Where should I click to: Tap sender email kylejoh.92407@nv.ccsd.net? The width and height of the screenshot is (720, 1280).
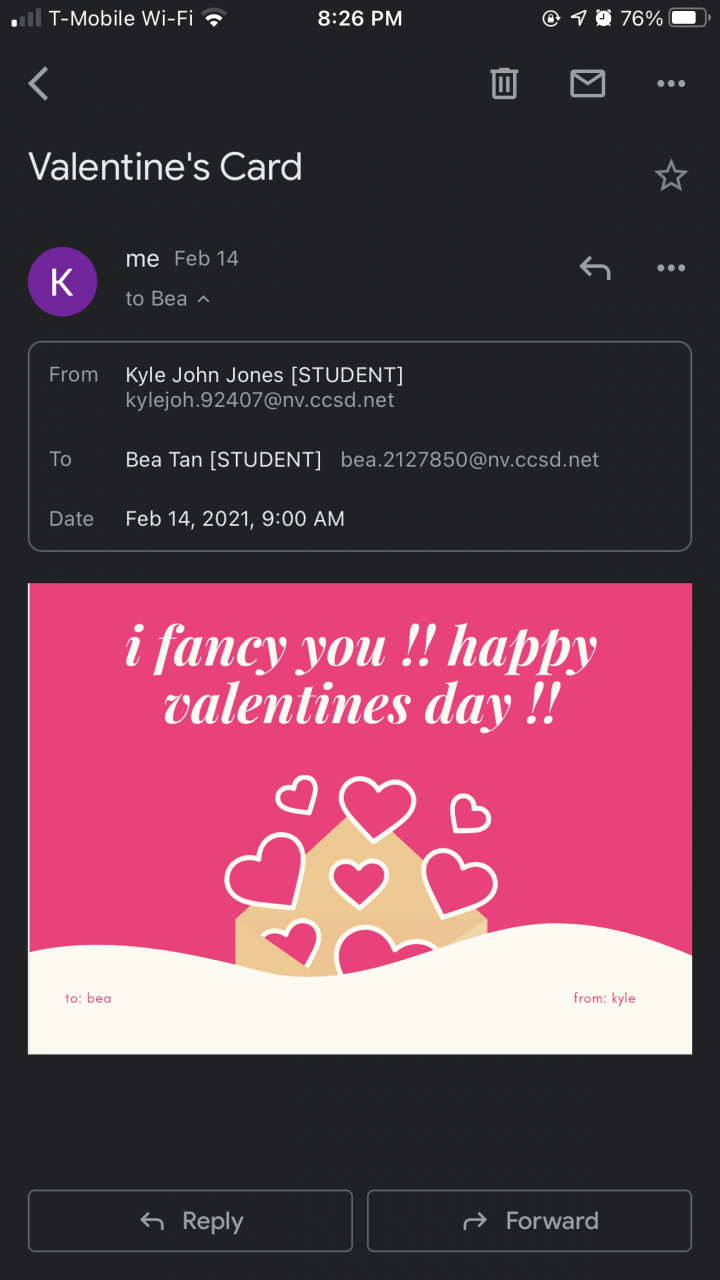click(260, 400)
